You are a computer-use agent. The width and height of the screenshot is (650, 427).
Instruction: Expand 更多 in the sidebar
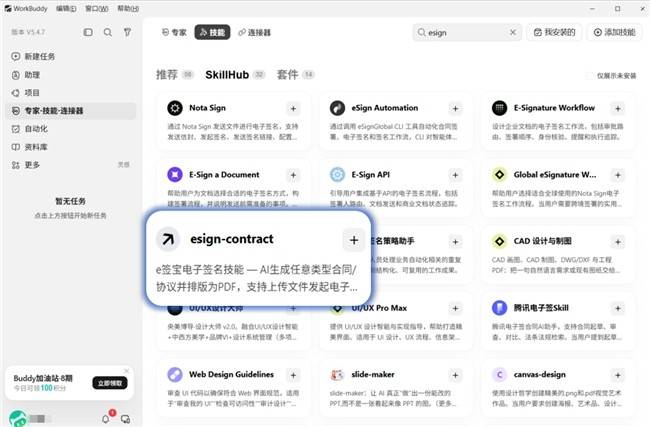pos(70,165)
